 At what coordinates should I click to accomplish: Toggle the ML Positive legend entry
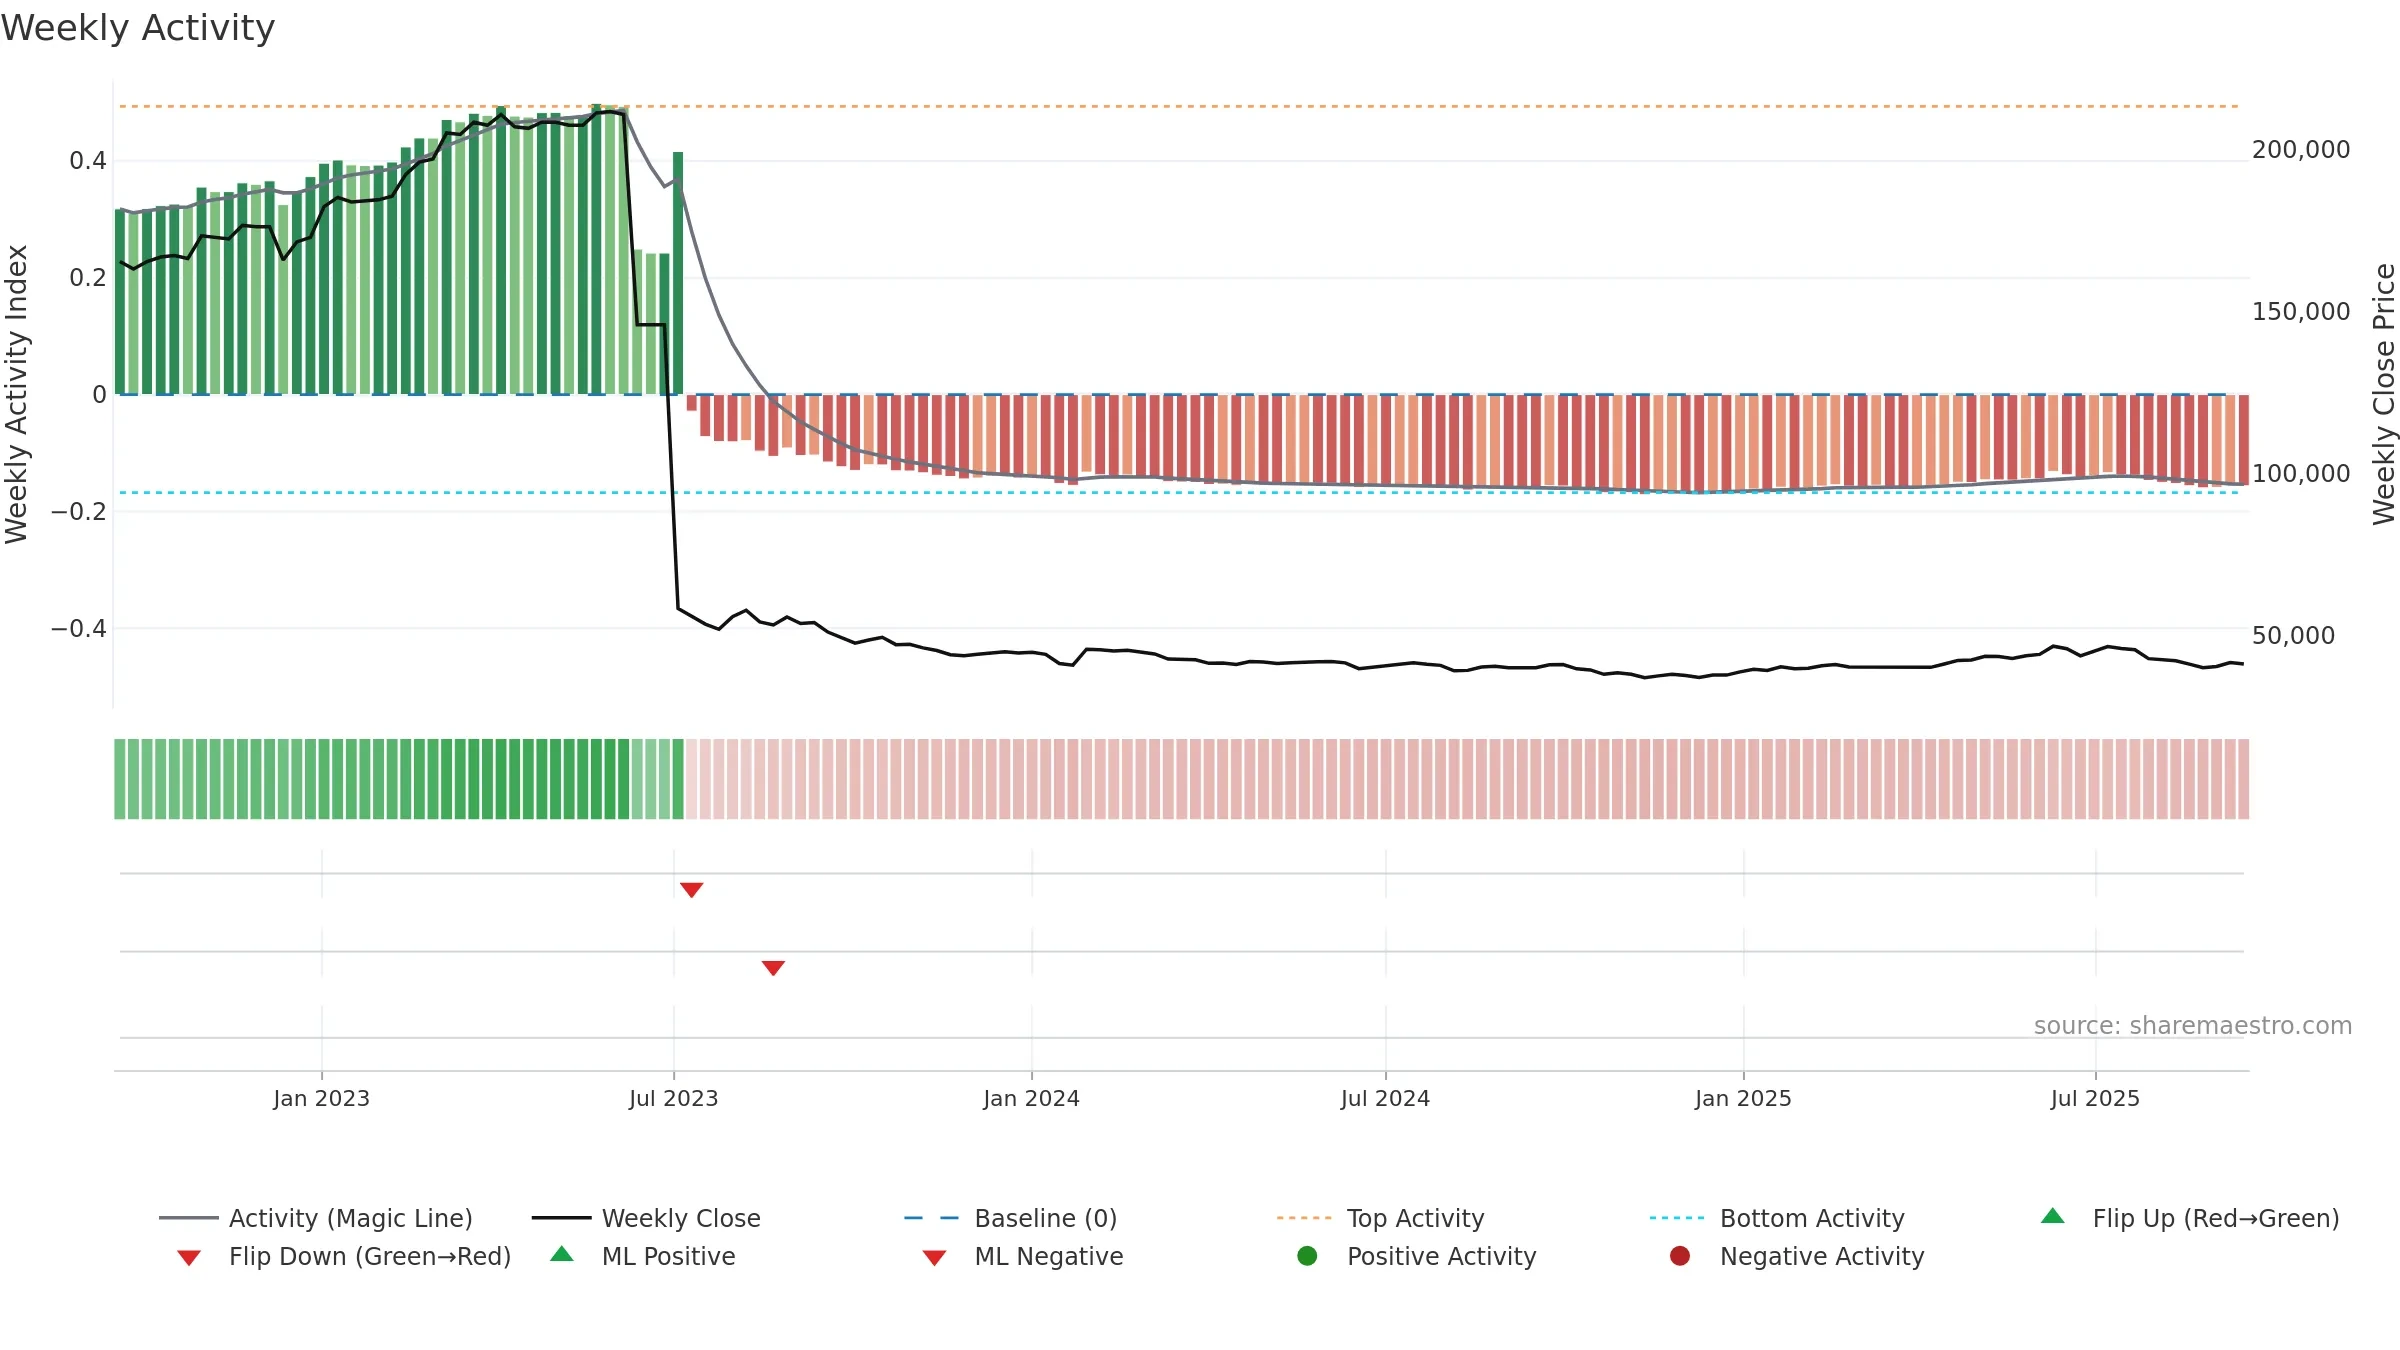(x=643, y=1256)
